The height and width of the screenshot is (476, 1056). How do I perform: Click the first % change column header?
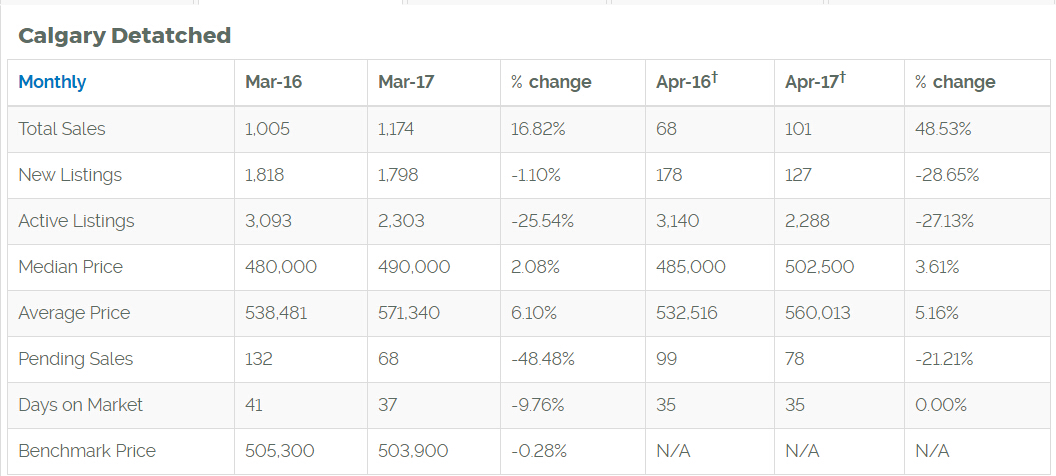[x=551, y=82]
